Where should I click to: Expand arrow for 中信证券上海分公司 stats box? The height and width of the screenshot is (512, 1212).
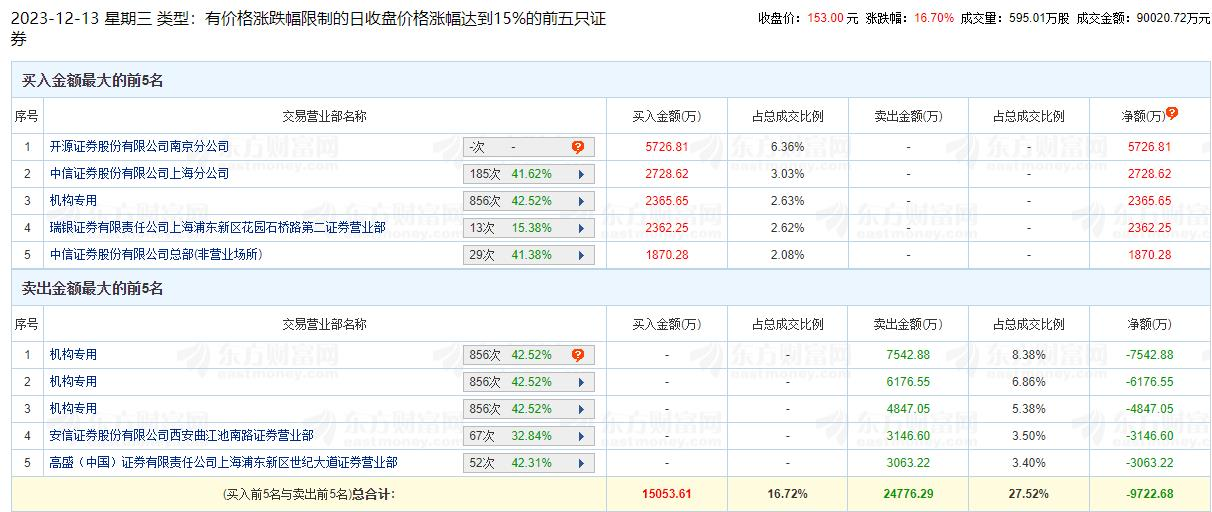[x=579, y=174]
